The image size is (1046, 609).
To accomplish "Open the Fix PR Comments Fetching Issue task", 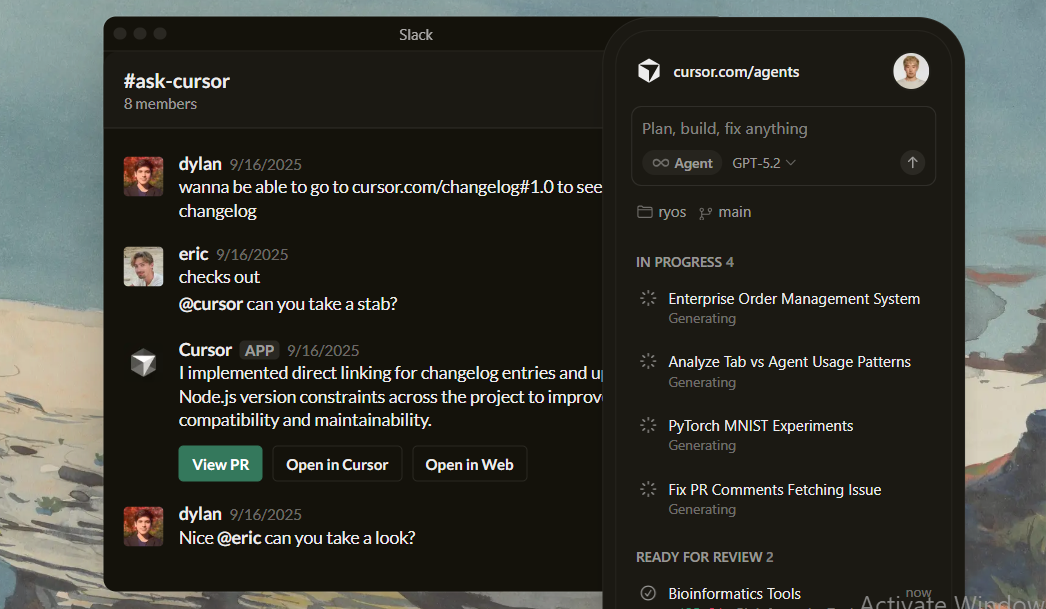I will pos(774,490).
